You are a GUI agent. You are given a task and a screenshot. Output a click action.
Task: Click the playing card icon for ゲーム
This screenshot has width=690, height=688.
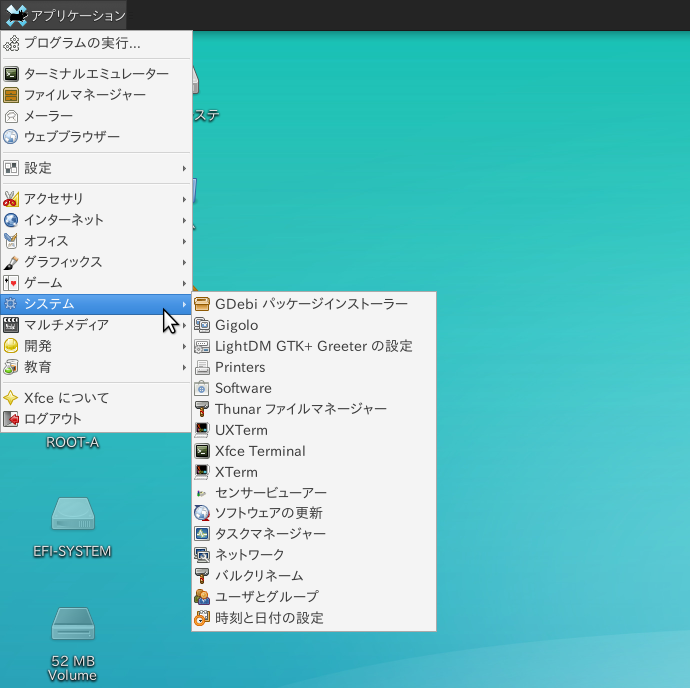click(11, 283)
